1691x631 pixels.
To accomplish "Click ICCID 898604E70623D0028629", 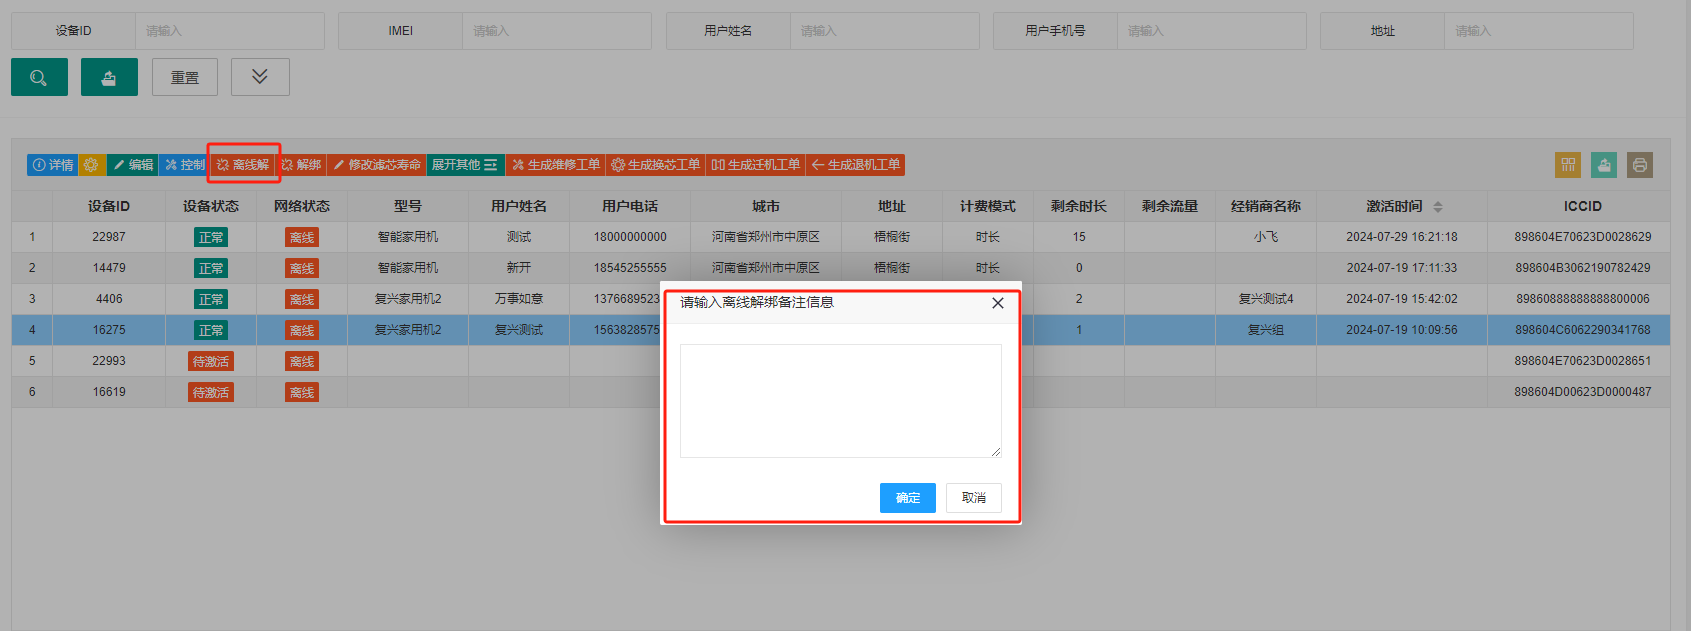I will [x=1583, y=237].
